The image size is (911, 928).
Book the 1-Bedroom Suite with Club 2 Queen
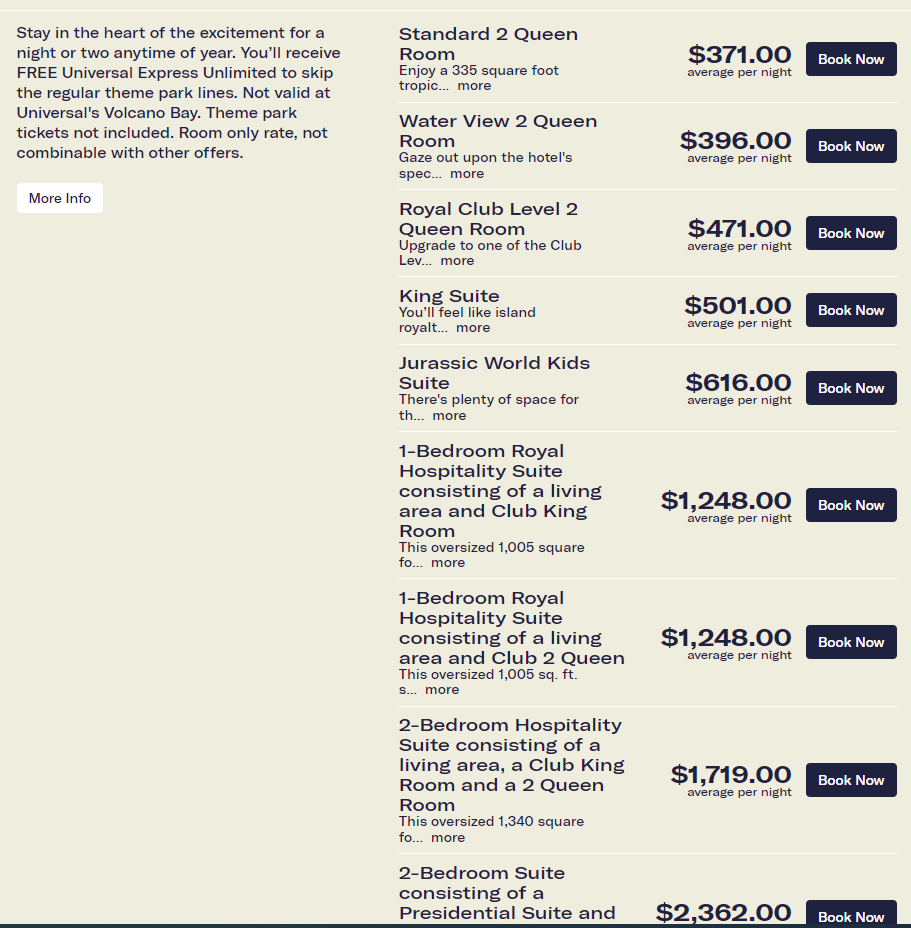[x=851, y=642]
